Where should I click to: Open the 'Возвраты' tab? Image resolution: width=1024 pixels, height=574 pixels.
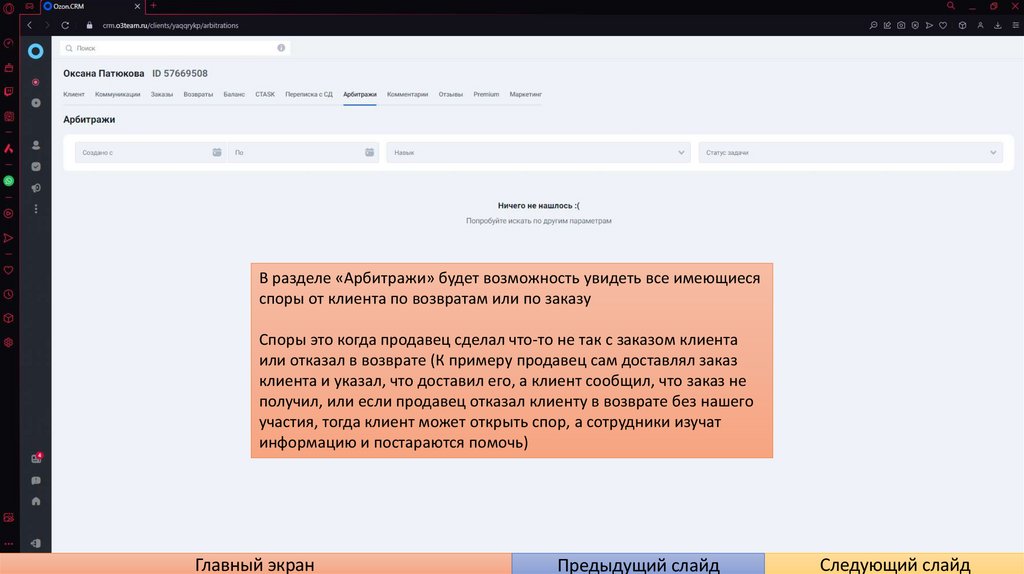pyautogui.click(x=198, y=94)
